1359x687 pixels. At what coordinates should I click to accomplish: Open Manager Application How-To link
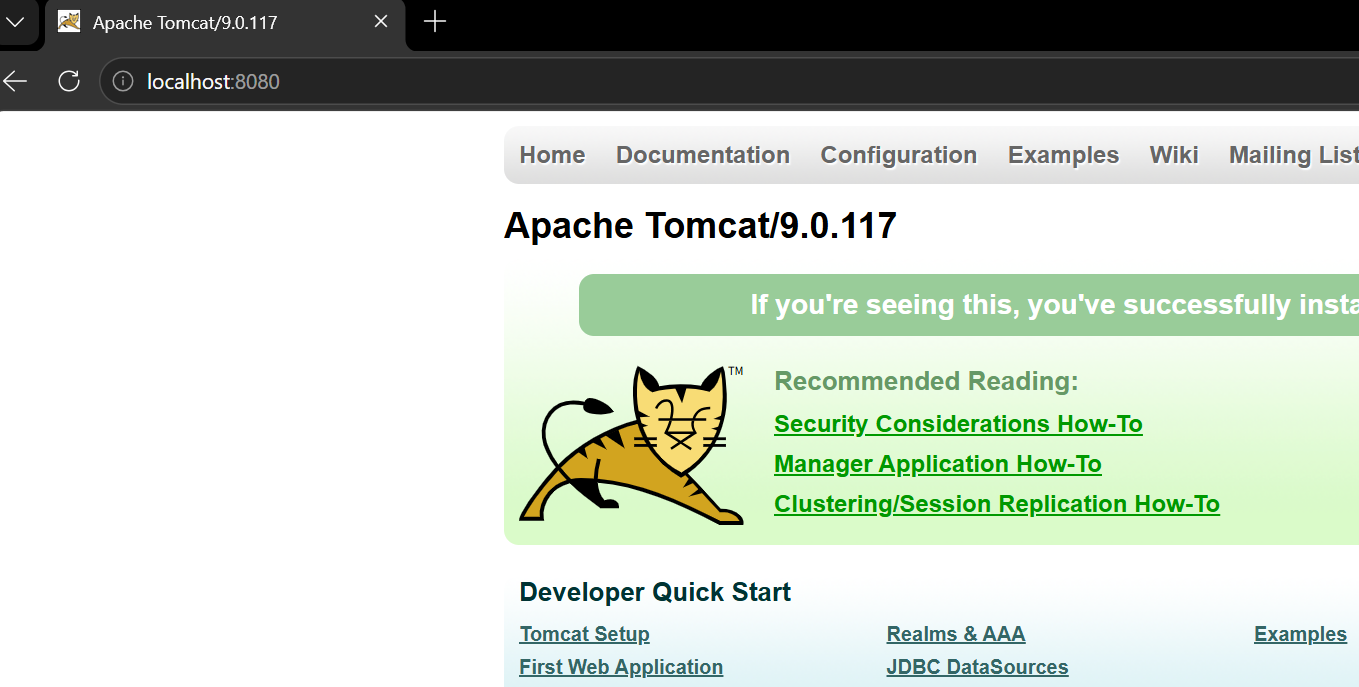pyautogui.click(x=938, y=464)
